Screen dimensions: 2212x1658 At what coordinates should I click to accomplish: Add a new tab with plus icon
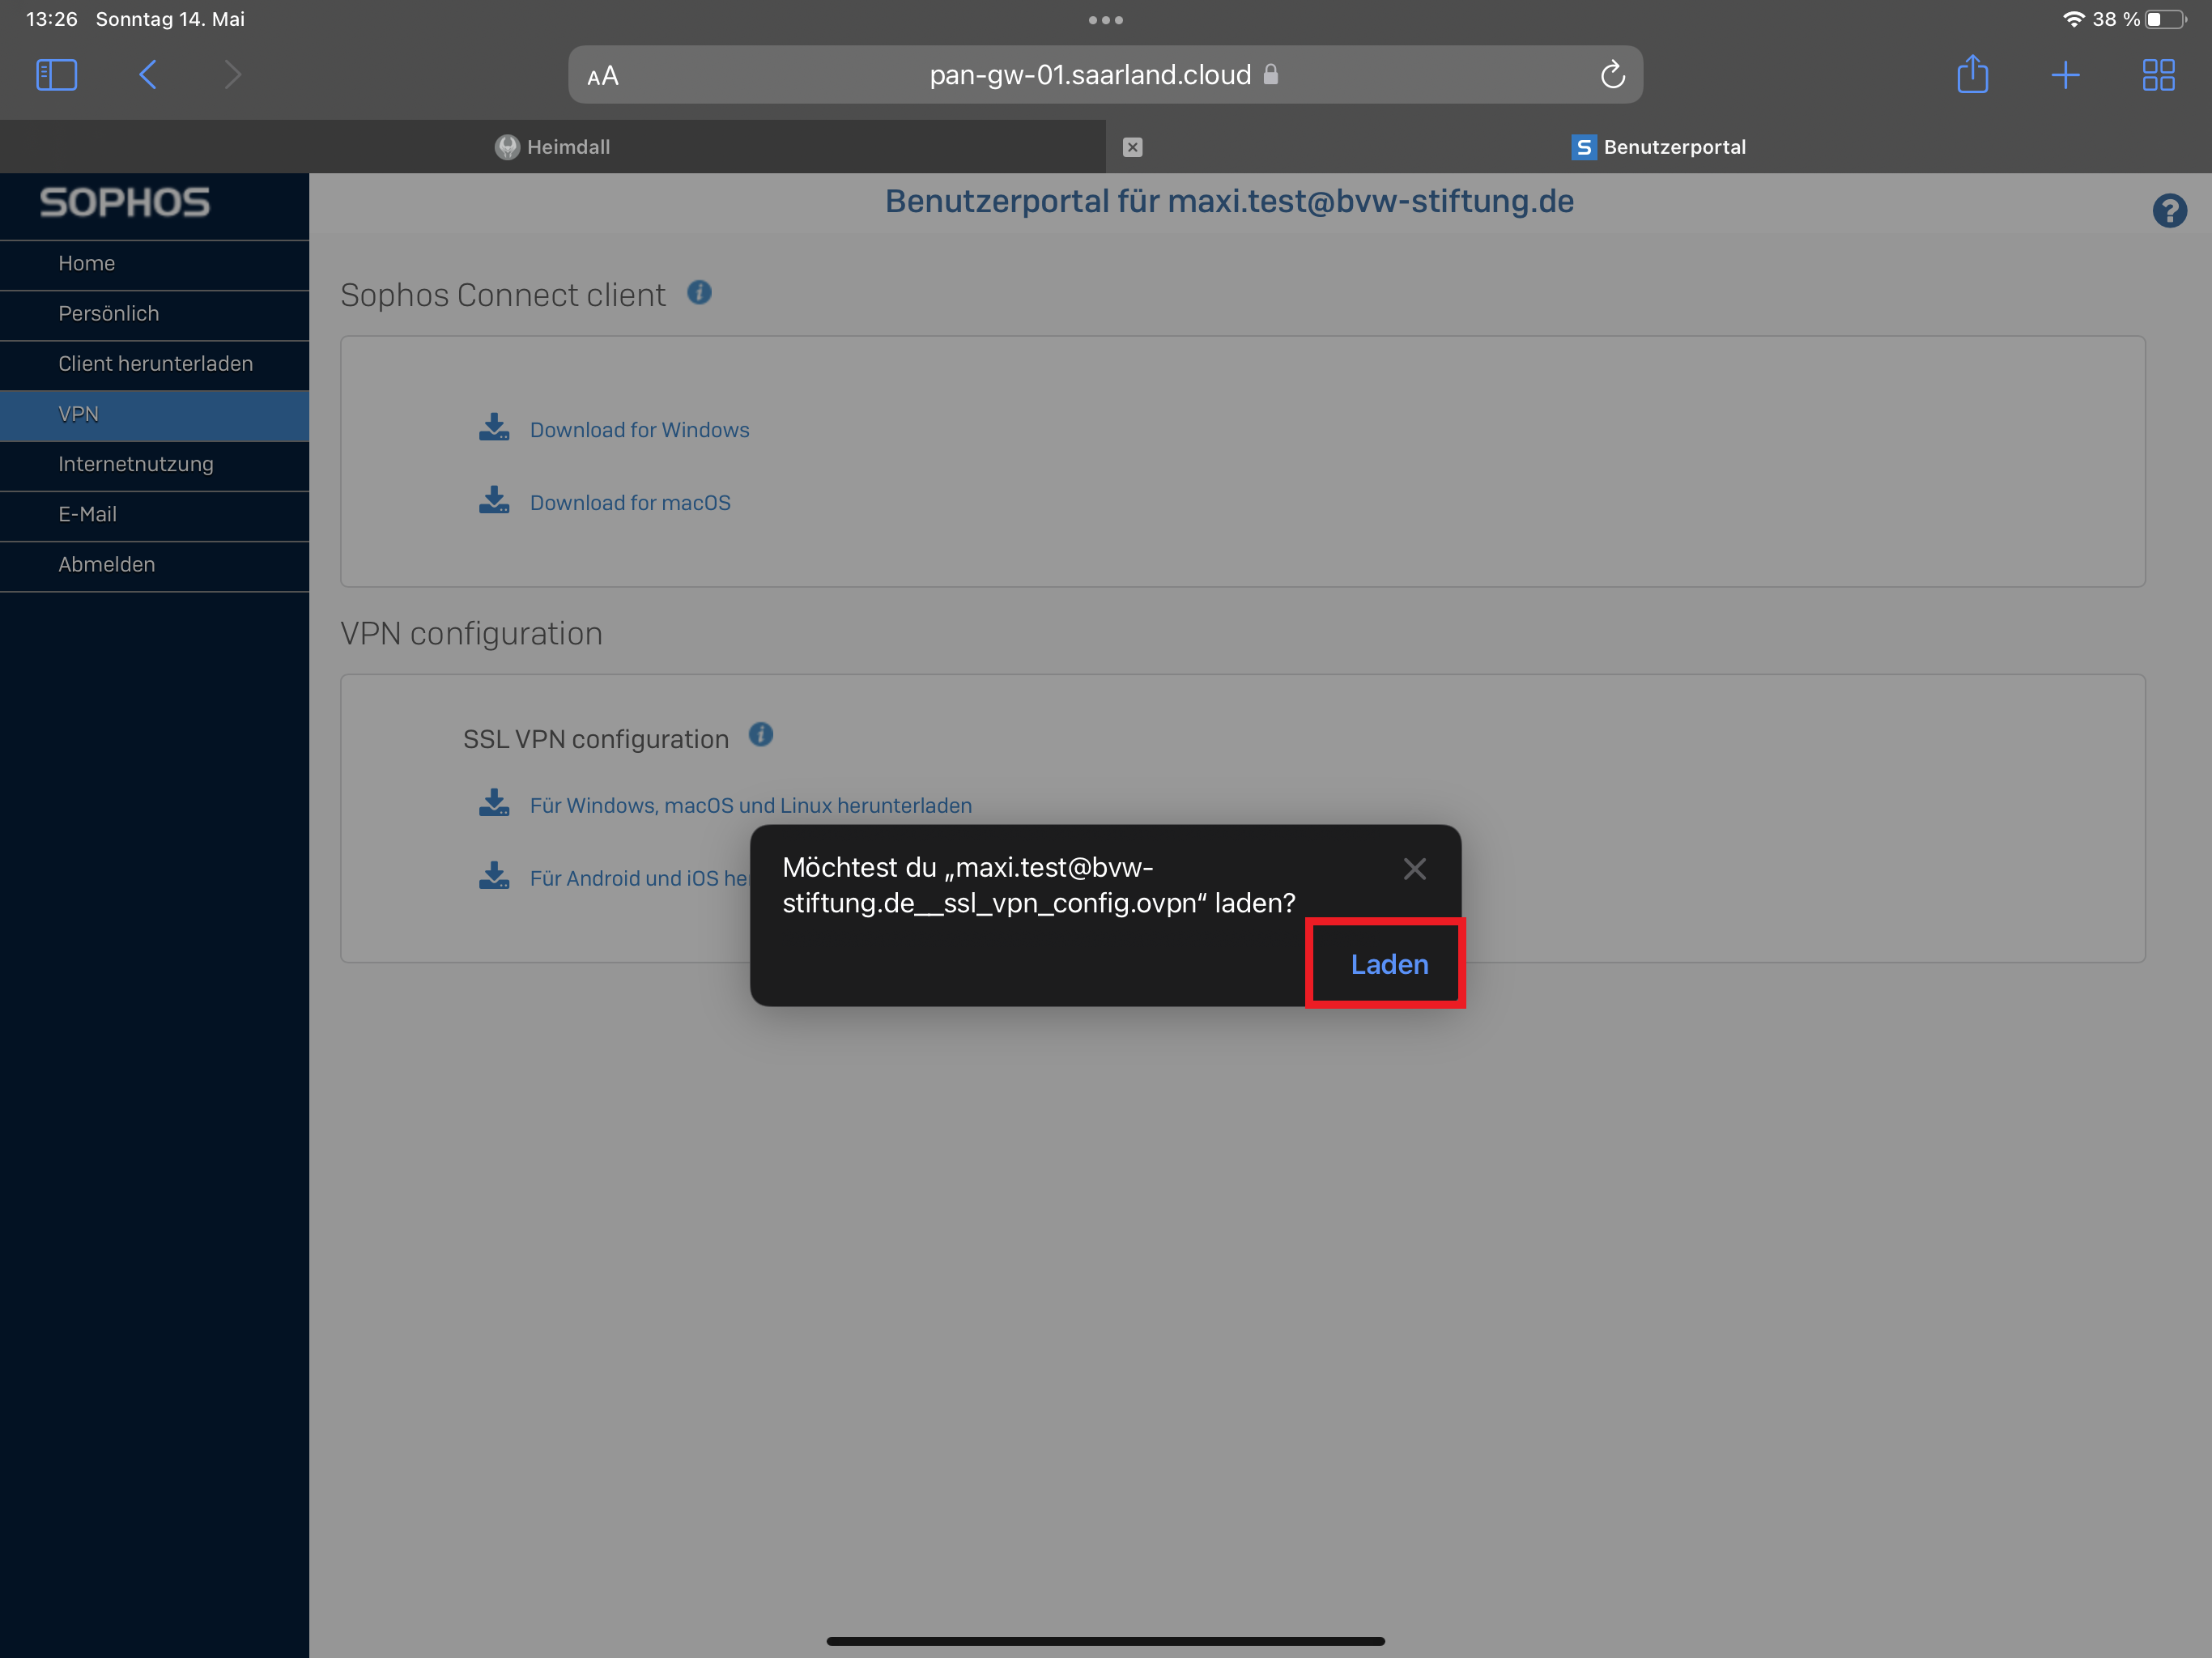pos(2065,75)
